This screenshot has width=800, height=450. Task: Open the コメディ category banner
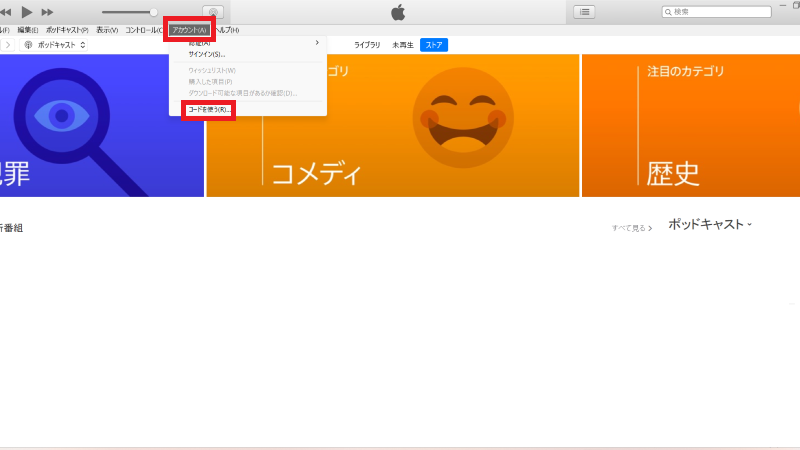[x=393, y=126]
